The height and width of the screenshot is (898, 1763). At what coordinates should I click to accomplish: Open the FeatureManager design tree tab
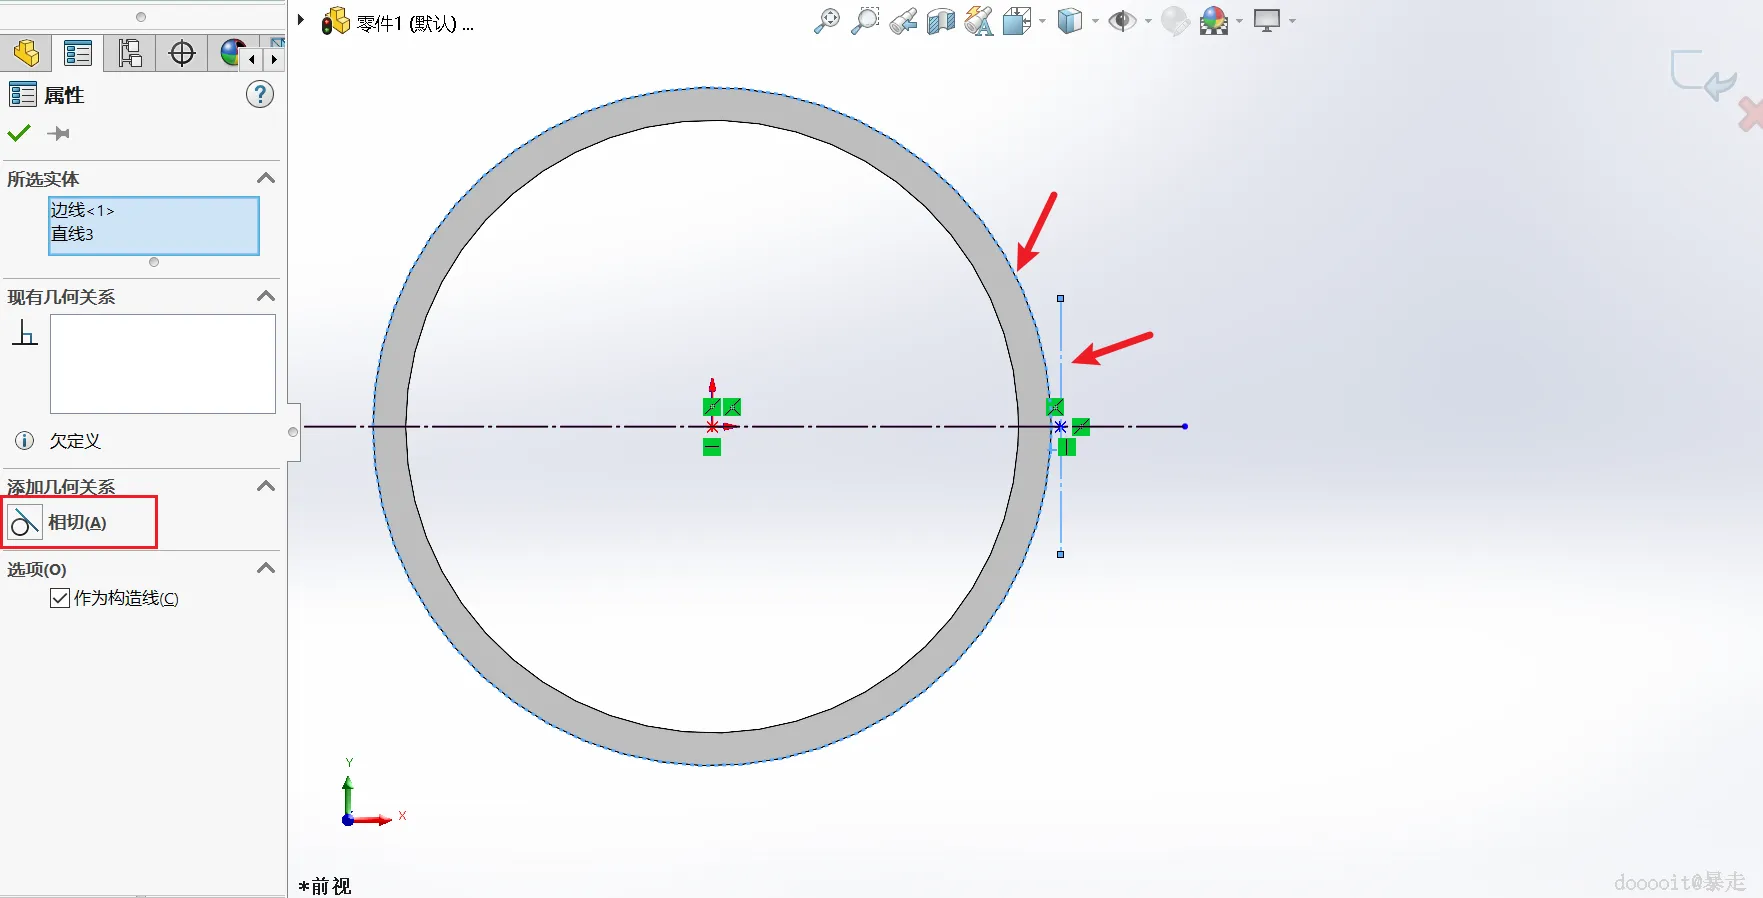pos(26,53)
